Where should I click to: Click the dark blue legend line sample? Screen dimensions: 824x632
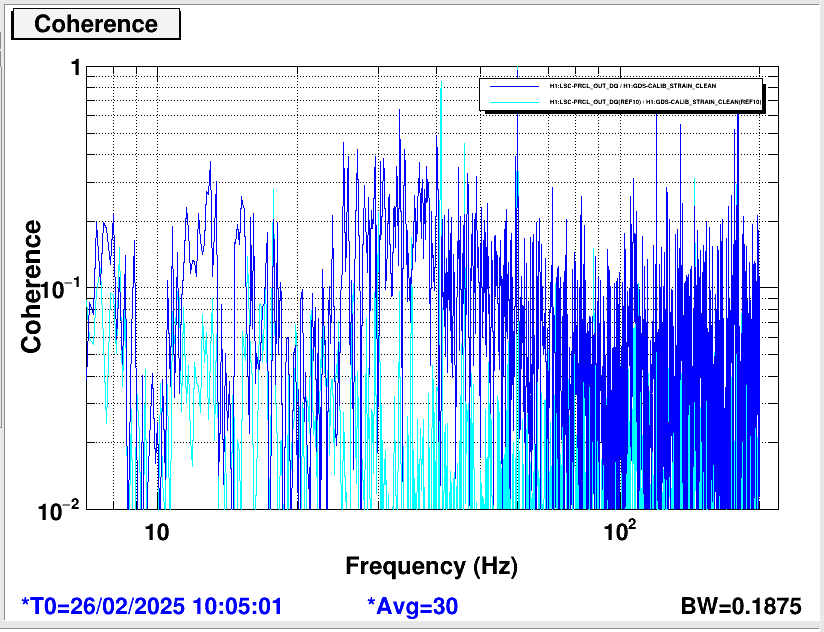coord(514,86)
